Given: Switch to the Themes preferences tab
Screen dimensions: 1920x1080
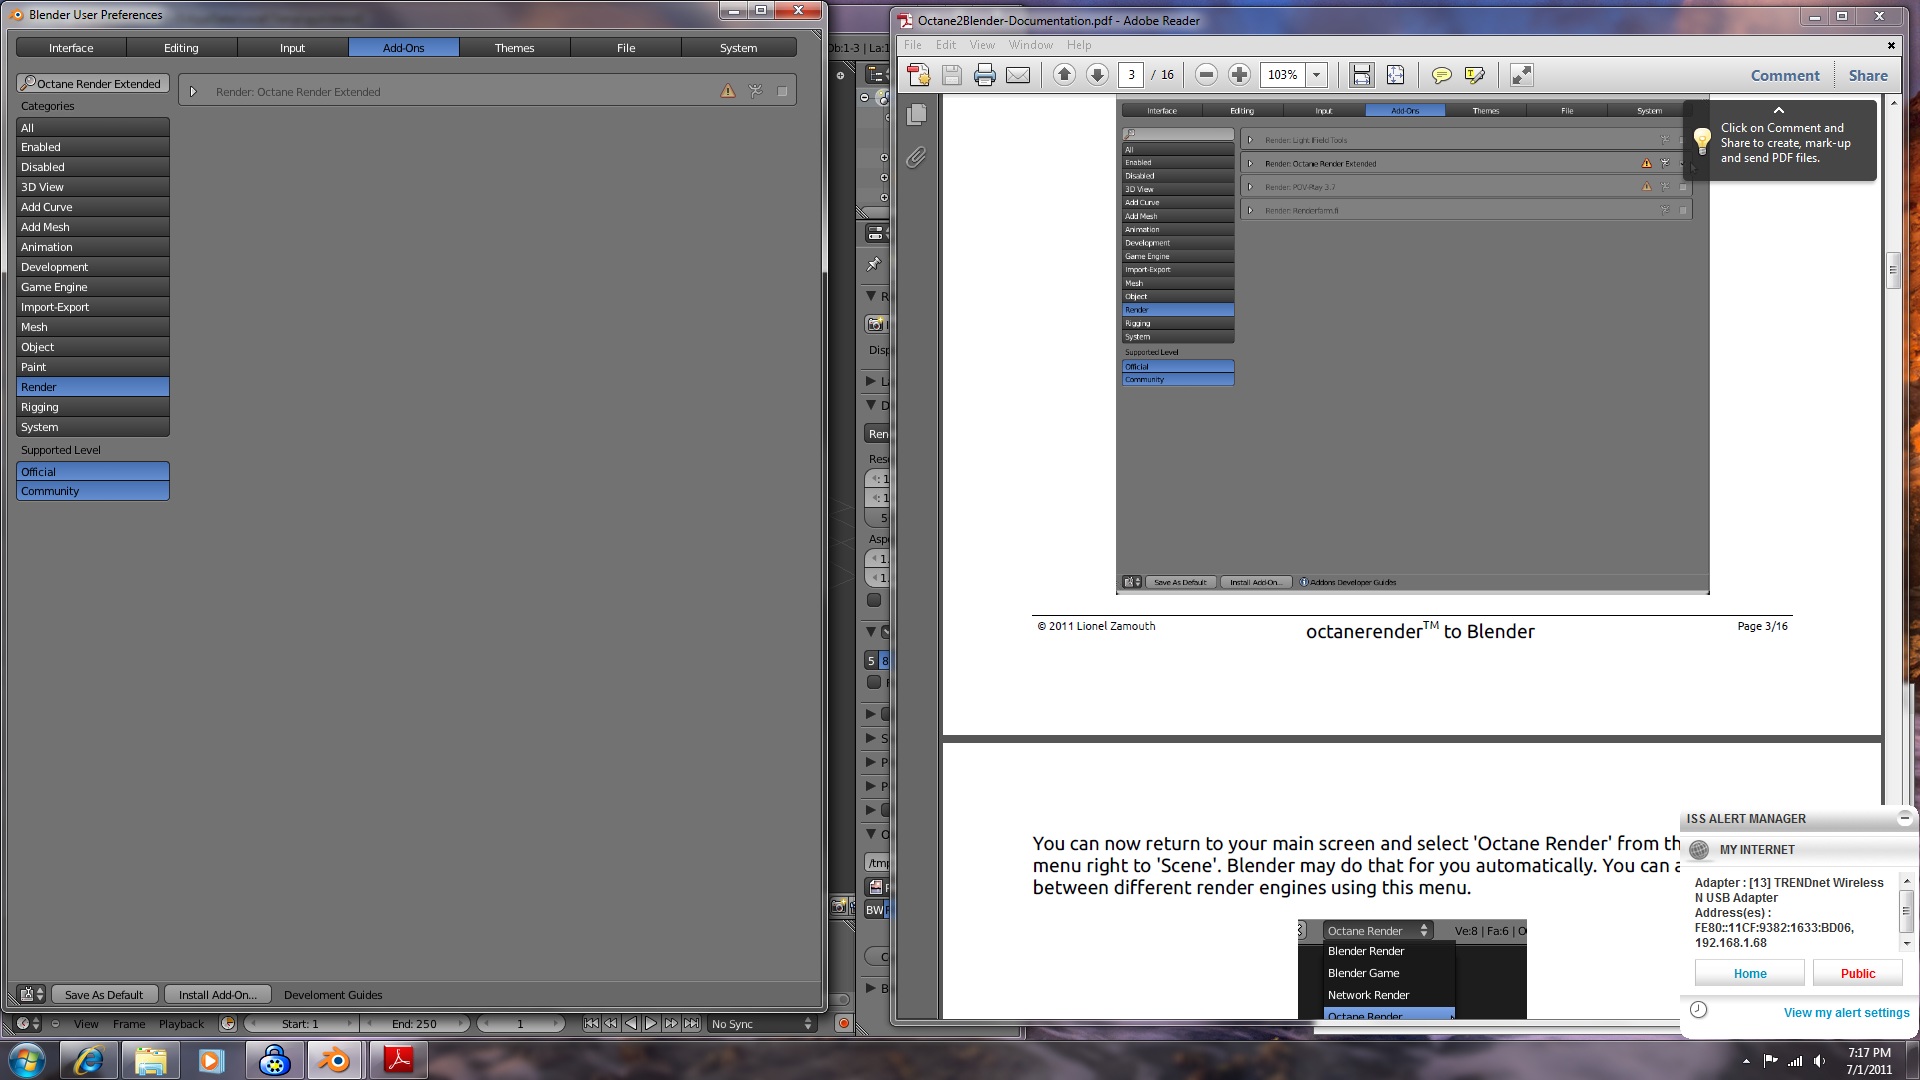Looking at the screenshot, I should [514, 48].
